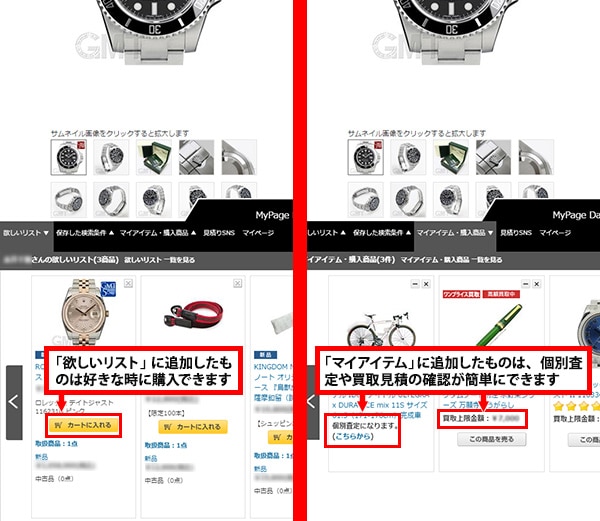Click the previous arrow on the left wish list carousel
The height and width of the screenshot is (521, 600).
pos(14,402)
